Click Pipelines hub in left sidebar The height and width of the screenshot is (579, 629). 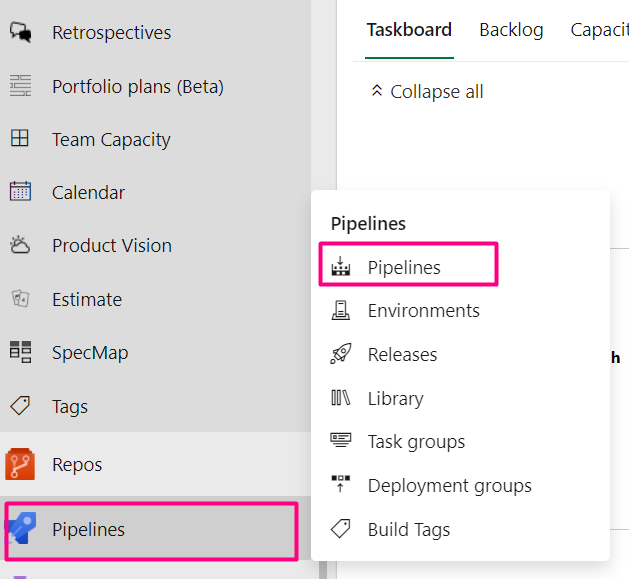pos(89,530)
